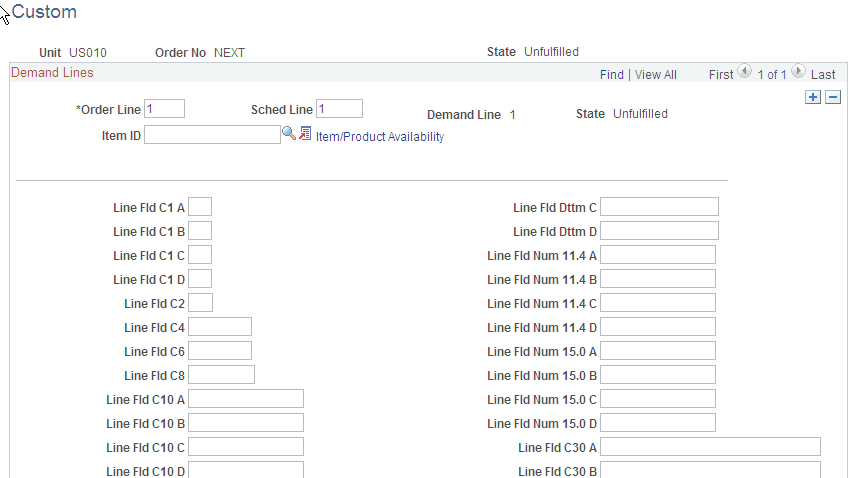Viewport: 863px width, 478px height.
Task: Add a new demand line row
Action: 813,97
